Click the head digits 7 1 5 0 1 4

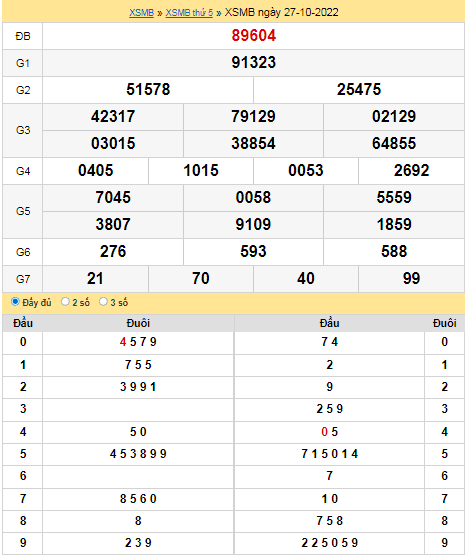pos(329,454)
